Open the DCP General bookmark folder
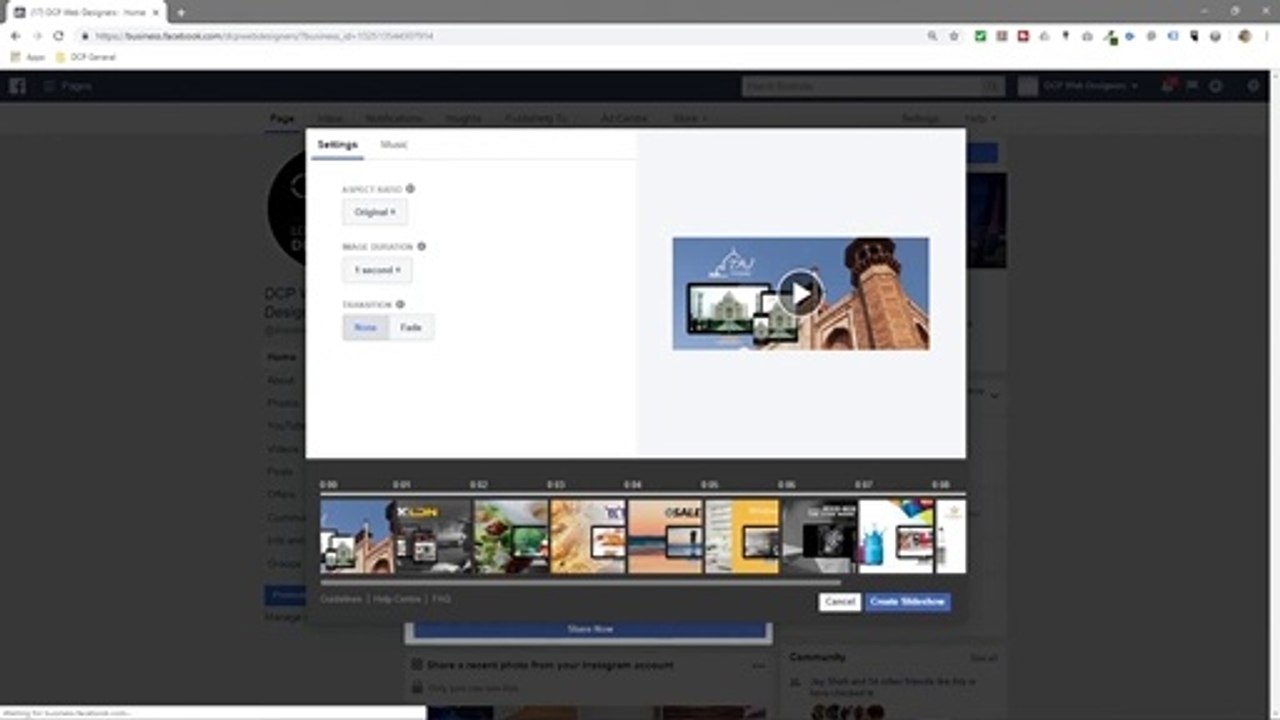Screen dimensions: 1280x720 coord(87,57)
